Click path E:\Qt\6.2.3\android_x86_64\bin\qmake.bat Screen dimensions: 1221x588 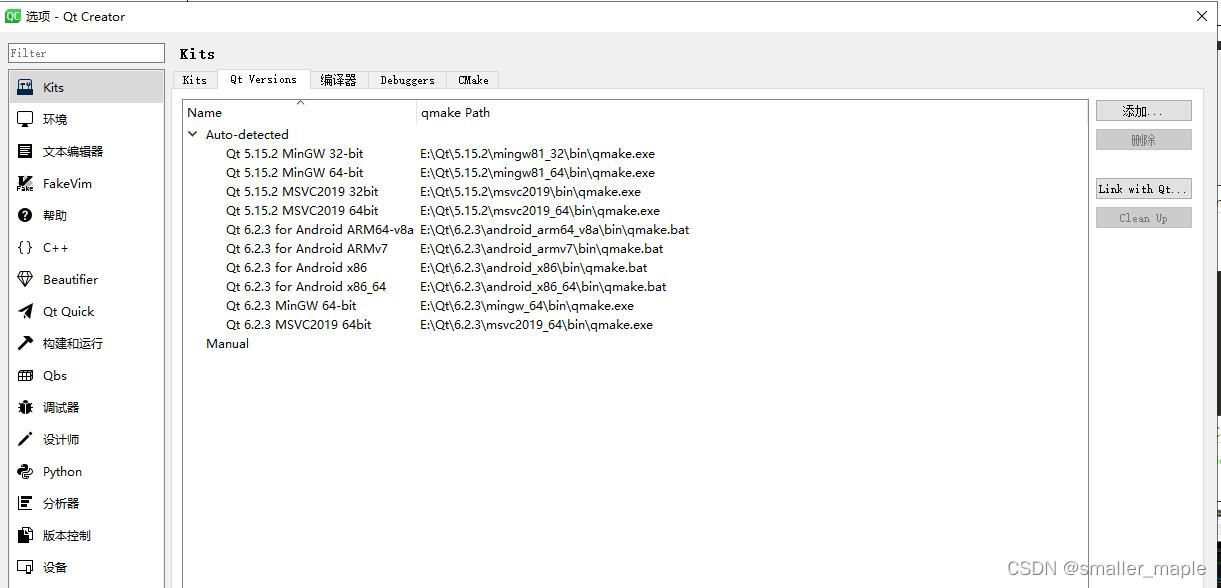coord(543,287)
